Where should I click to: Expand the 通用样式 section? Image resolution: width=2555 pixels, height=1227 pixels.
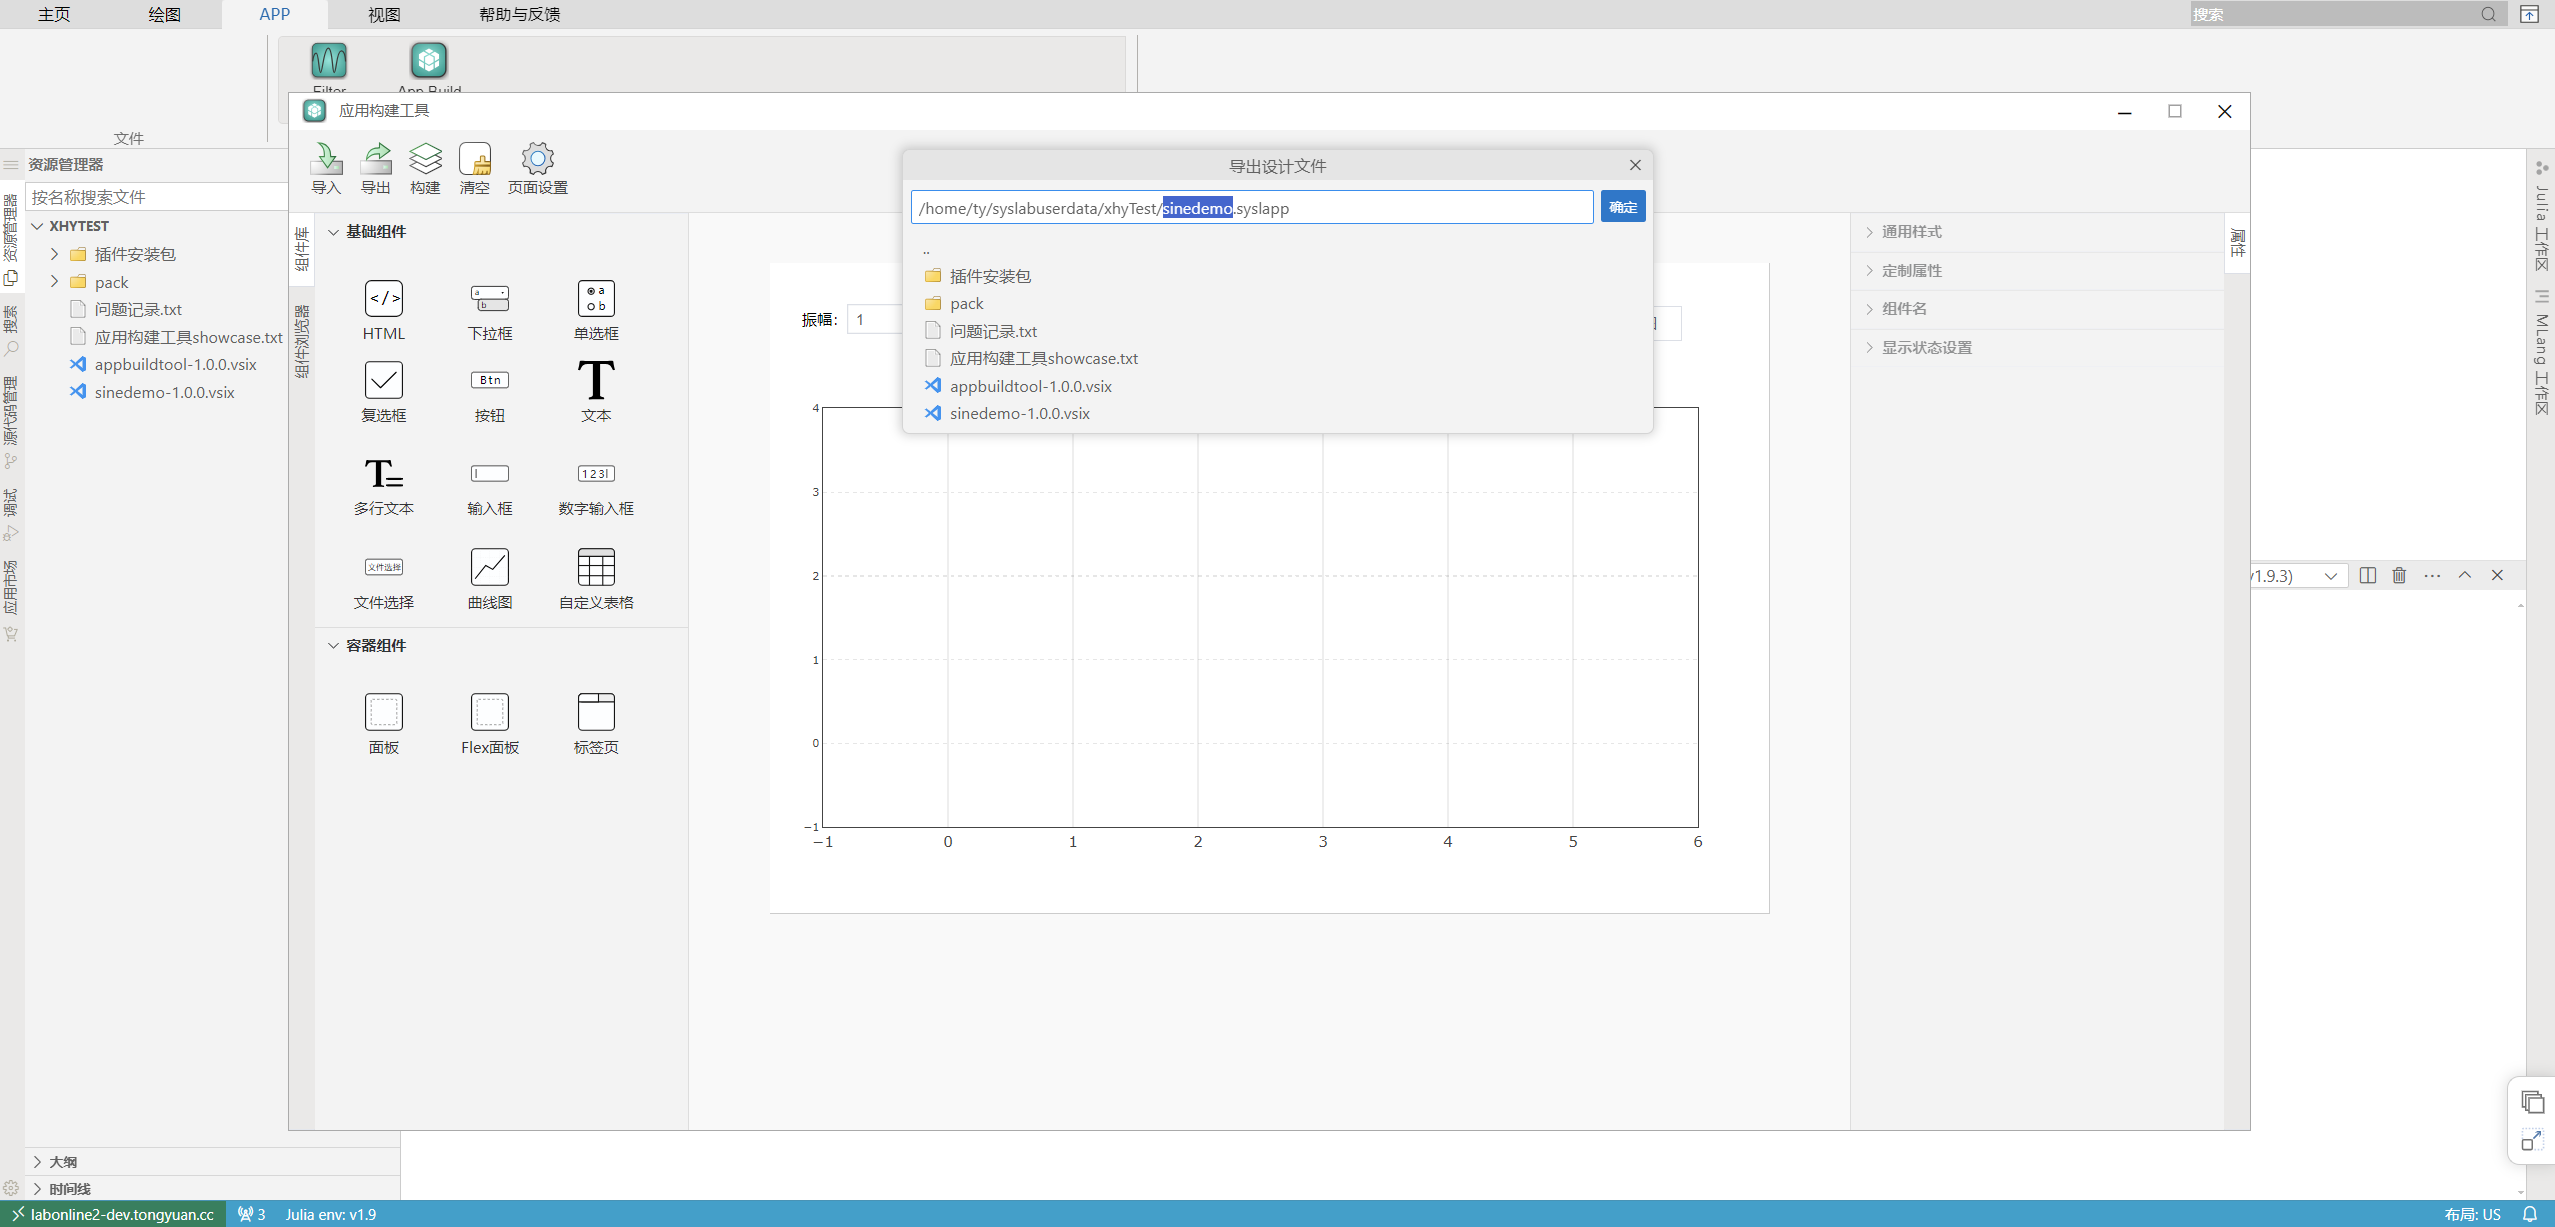1911,232
